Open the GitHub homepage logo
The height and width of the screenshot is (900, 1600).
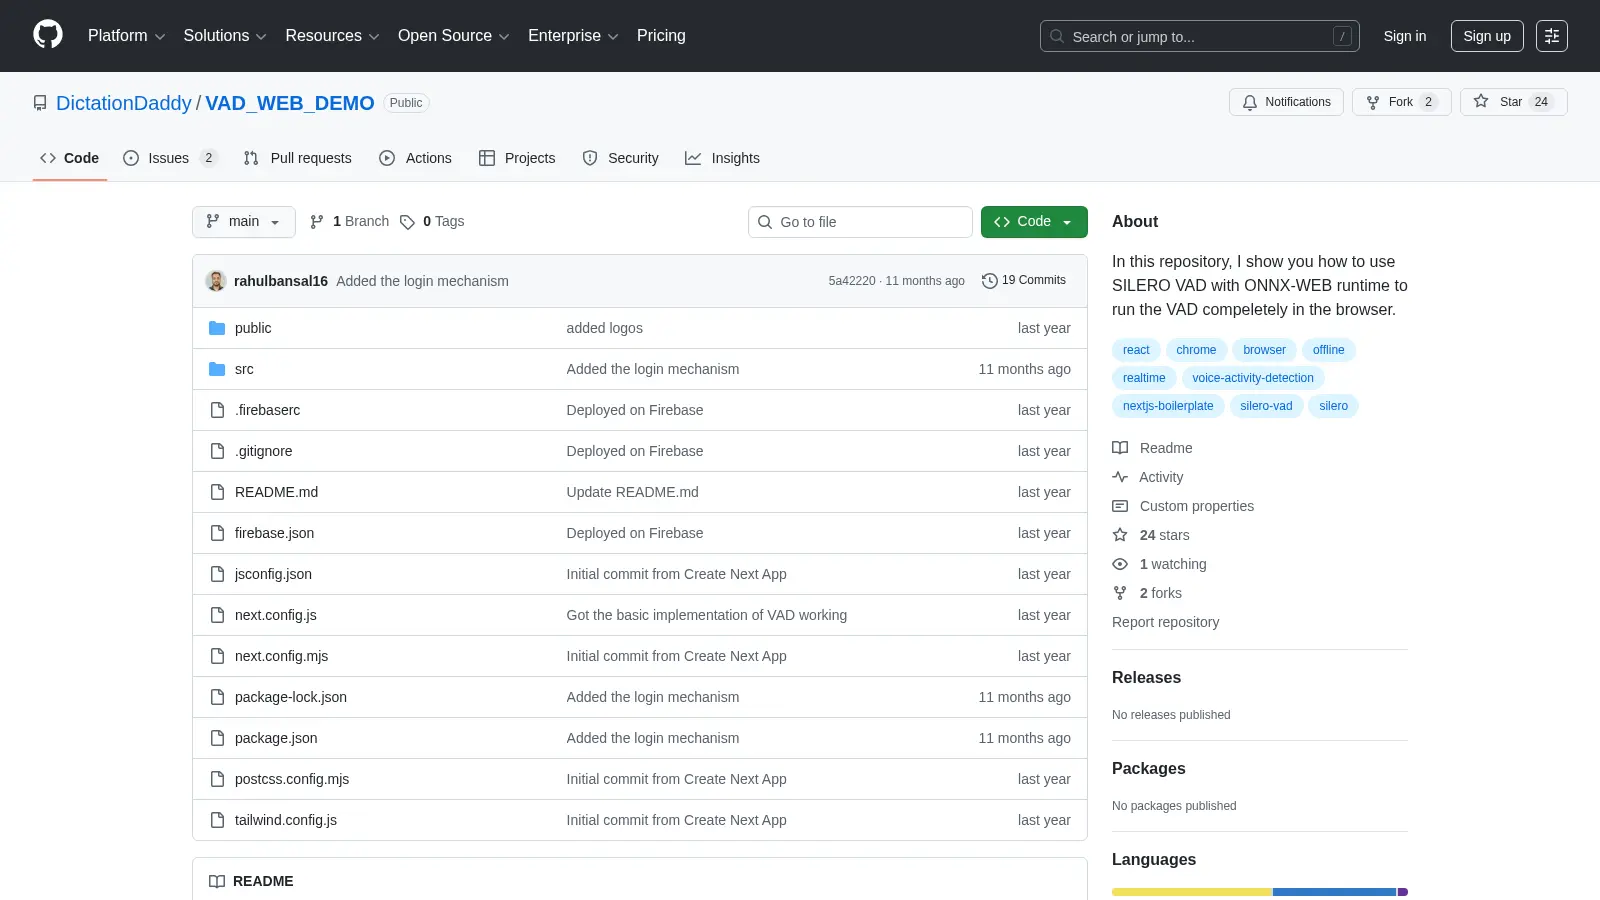pyautogui.click(x=48, y=35)
